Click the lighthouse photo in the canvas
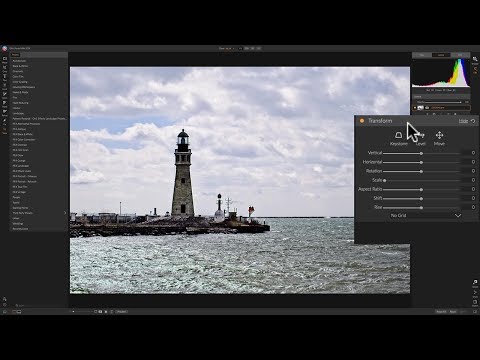480x360 pixels. [240, 180]
